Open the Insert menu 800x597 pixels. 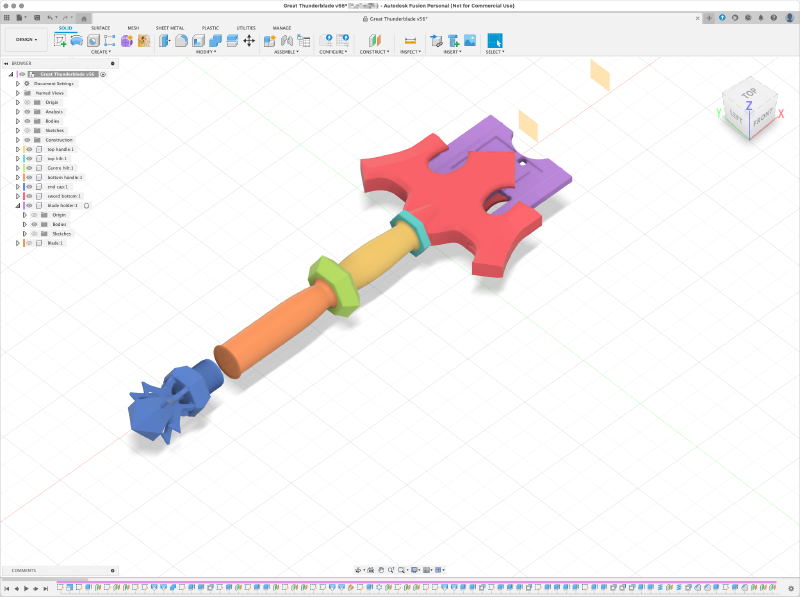tap(452, 52)
